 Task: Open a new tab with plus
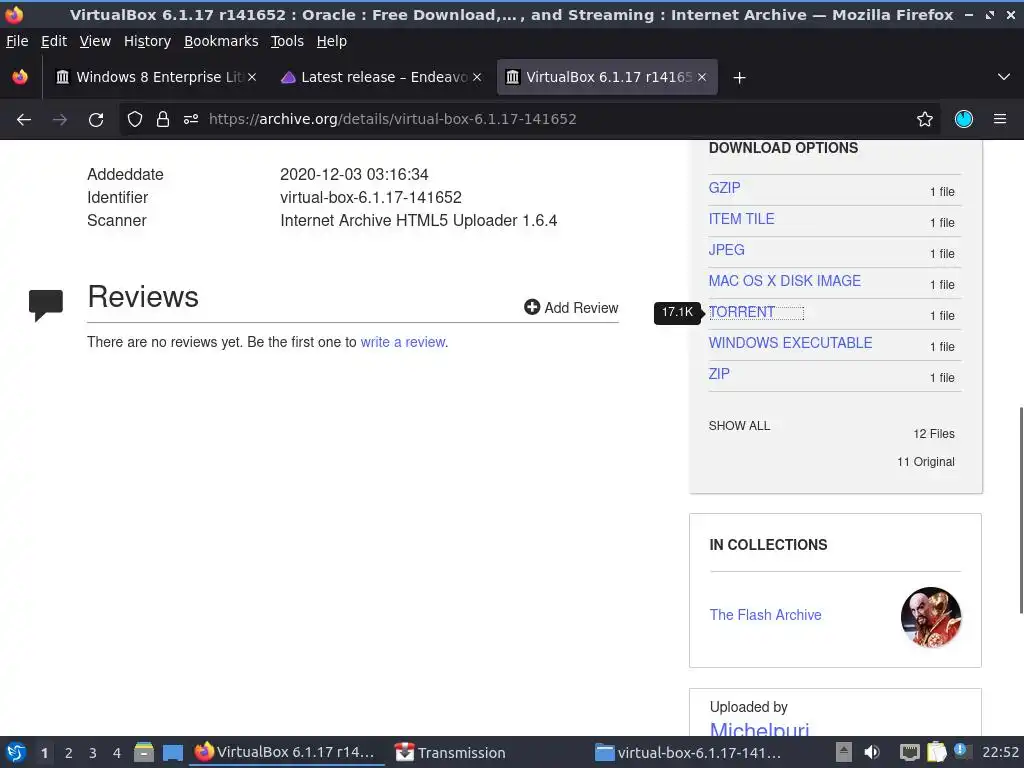(x=739, y=78)
